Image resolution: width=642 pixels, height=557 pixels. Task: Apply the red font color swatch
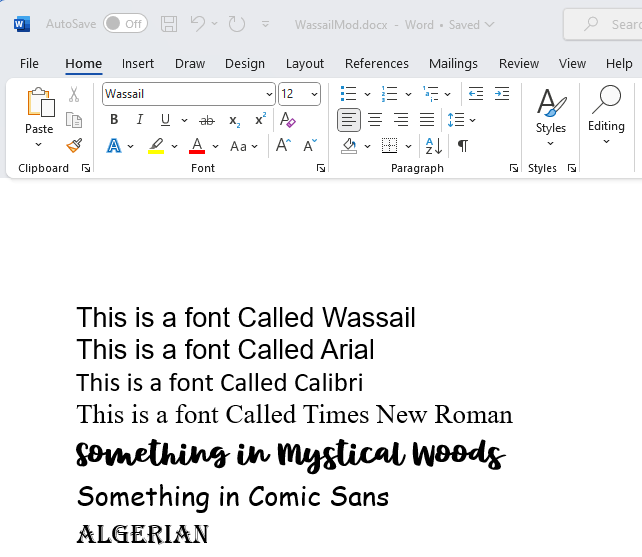[x=197, y=146]
